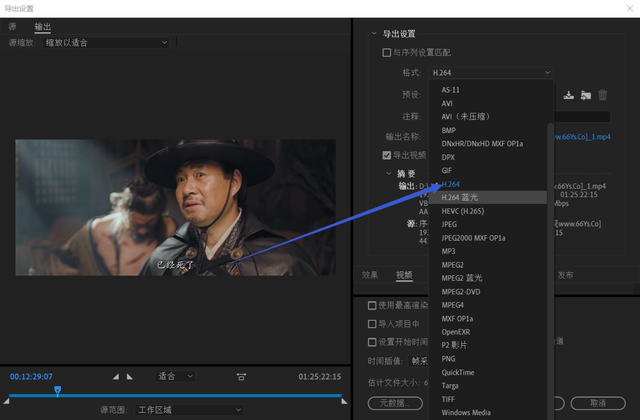Click the blue playhead marker
This screenshot has width=640, height=420.
58,391
